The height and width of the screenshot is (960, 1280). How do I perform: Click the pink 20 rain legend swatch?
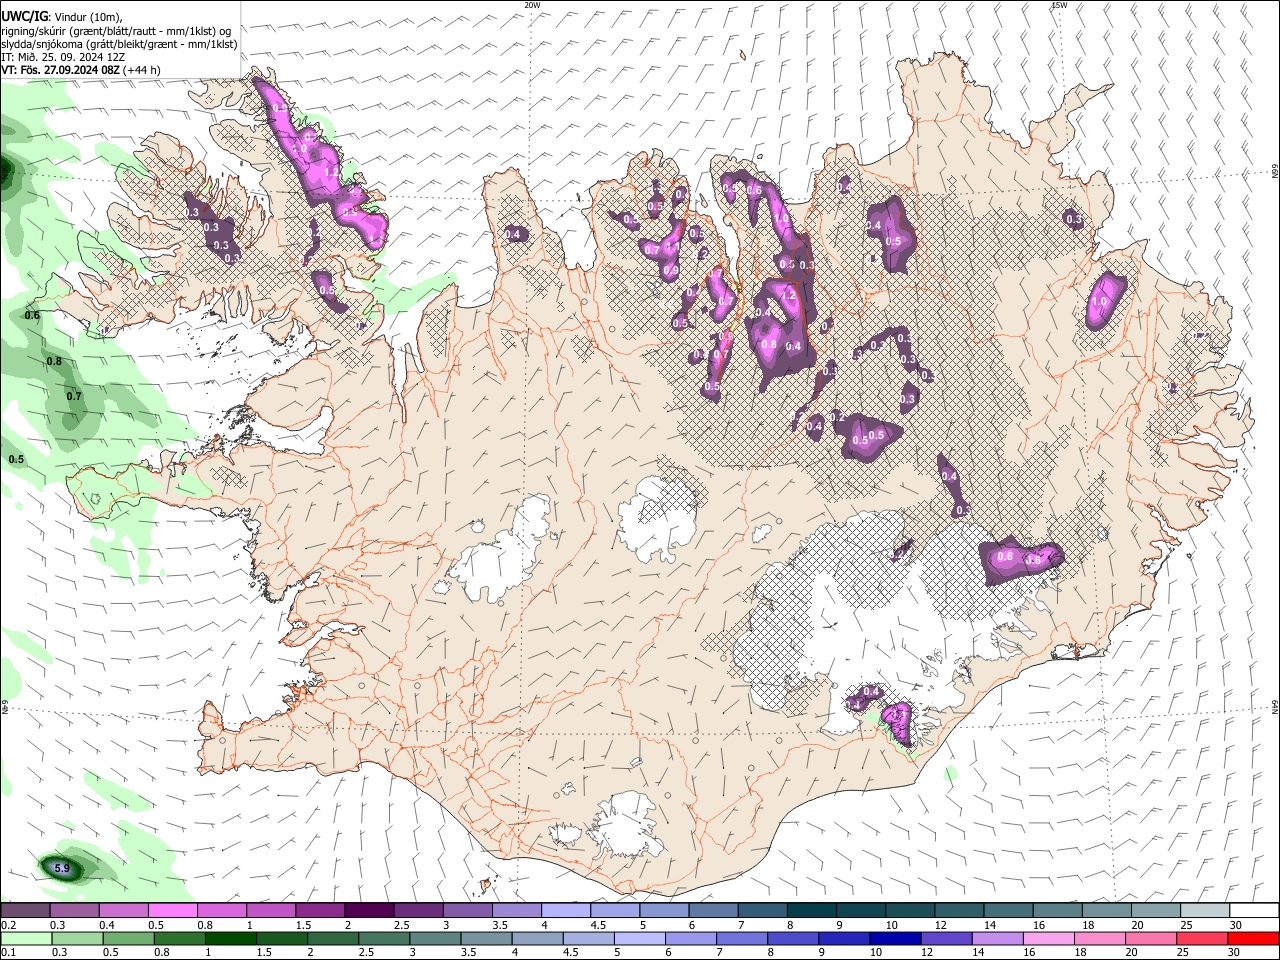click(1150, 938)
